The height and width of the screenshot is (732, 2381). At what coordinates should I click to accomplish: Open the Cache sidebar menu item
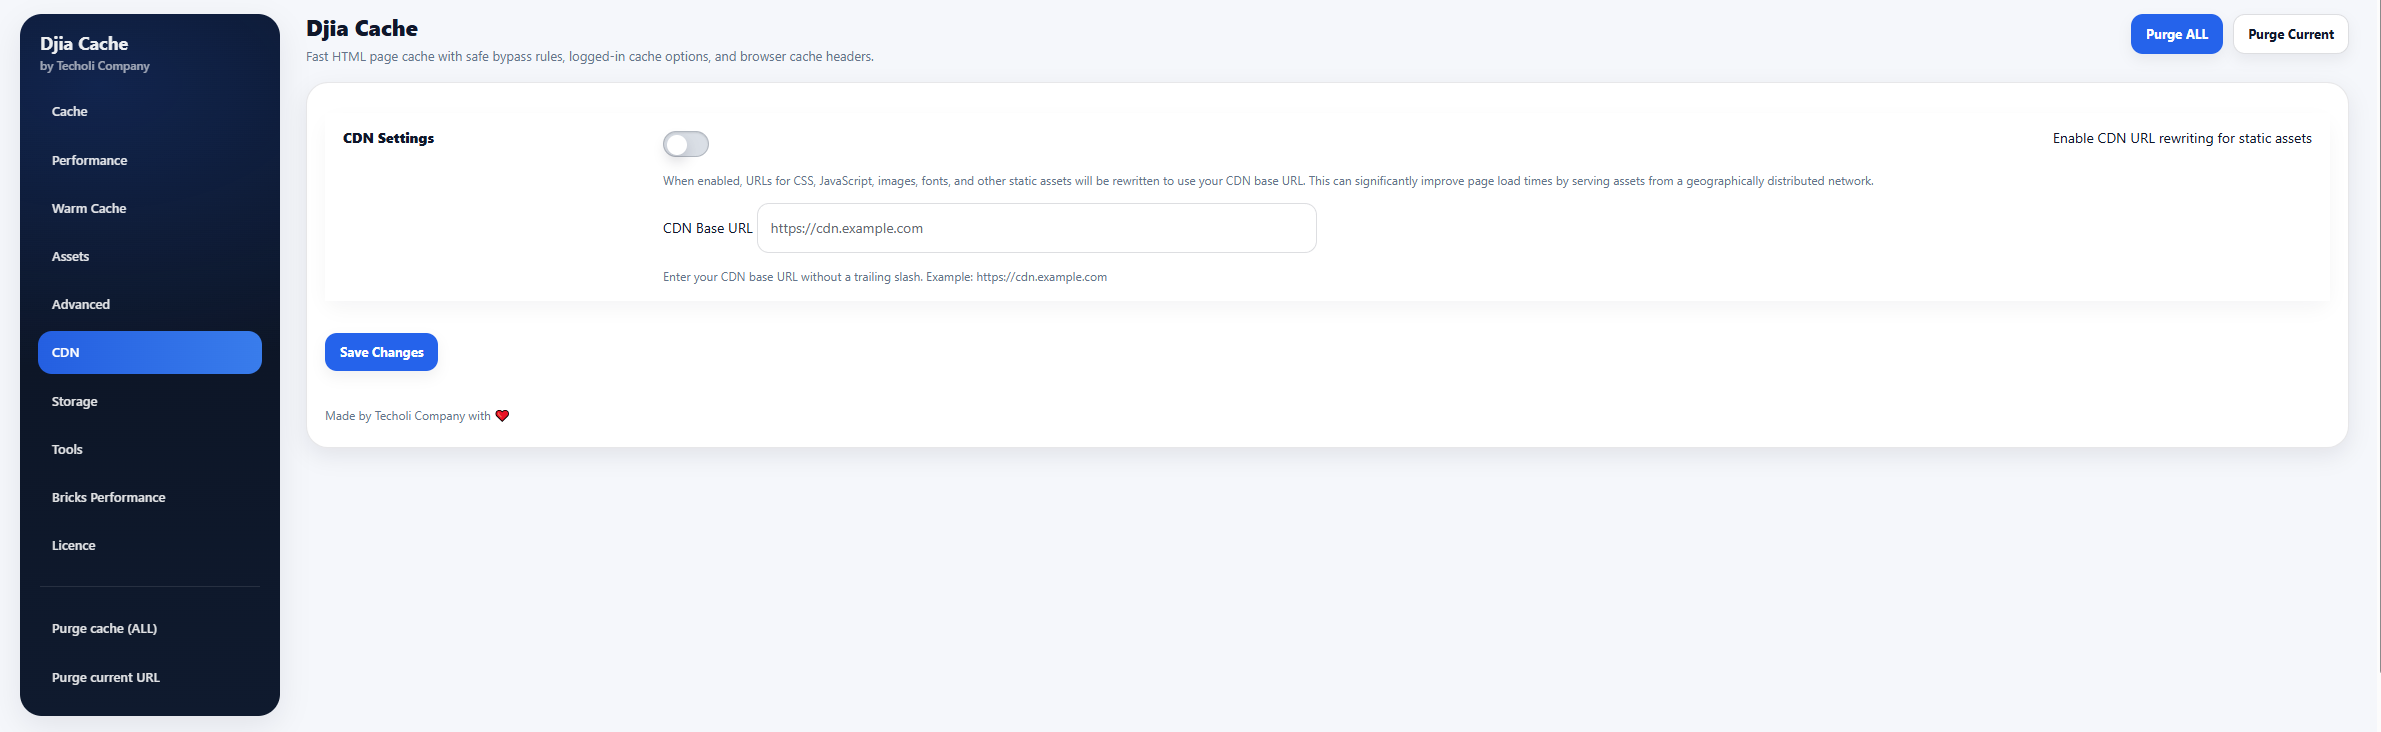pyautogui.click(x=70, y=111)
